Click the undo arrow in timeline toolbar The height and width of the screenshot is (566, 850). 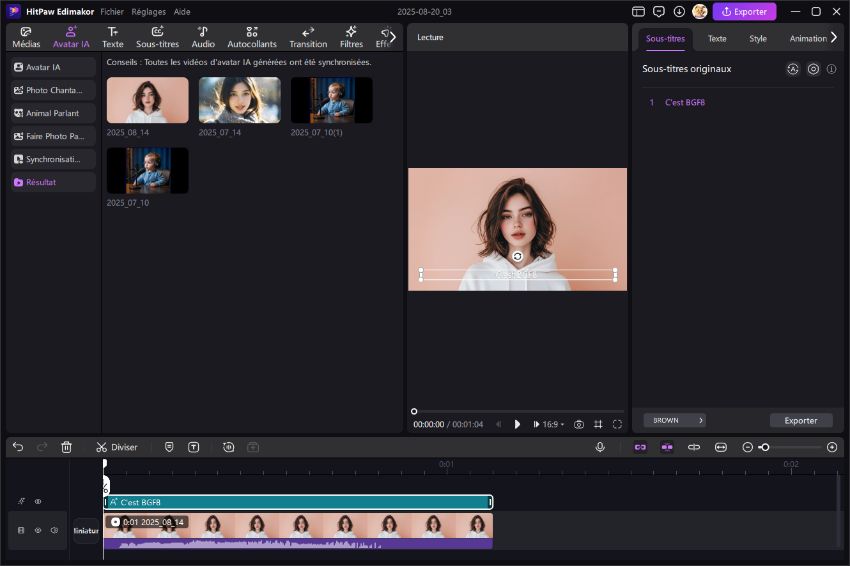click(18, 447)
